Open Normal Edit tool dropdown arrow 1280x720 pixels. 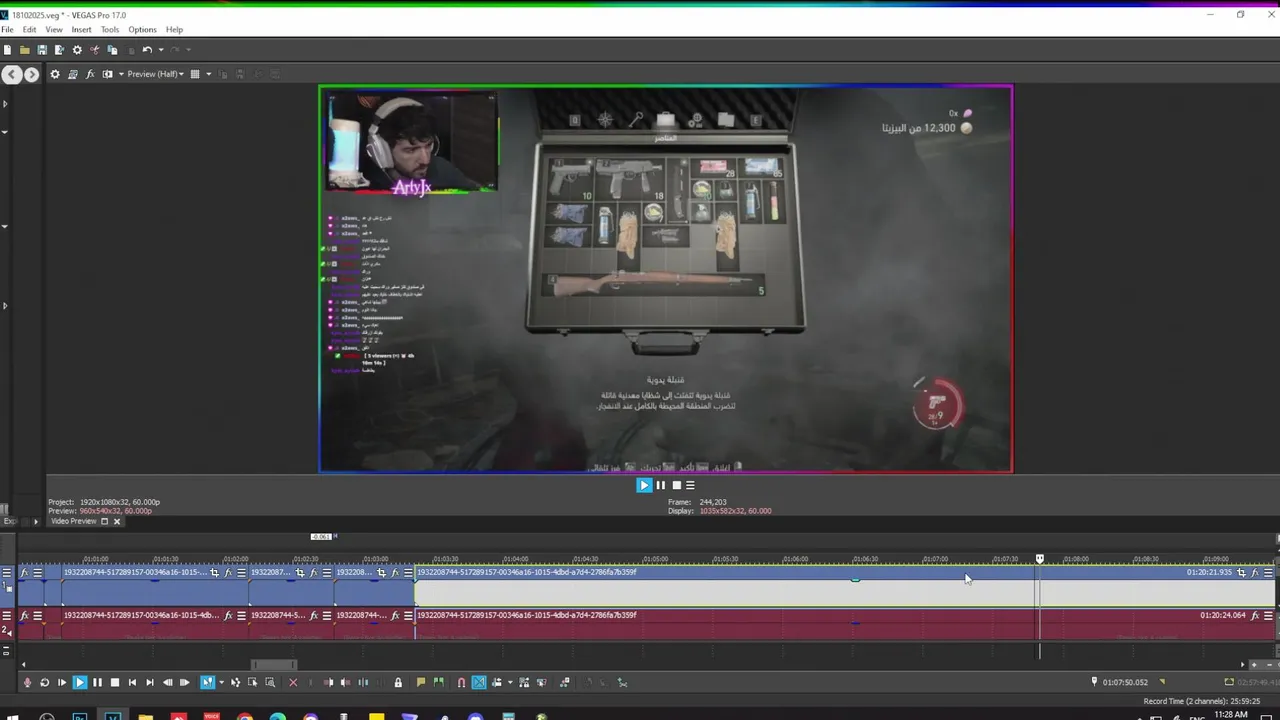[x=221, y=682]
